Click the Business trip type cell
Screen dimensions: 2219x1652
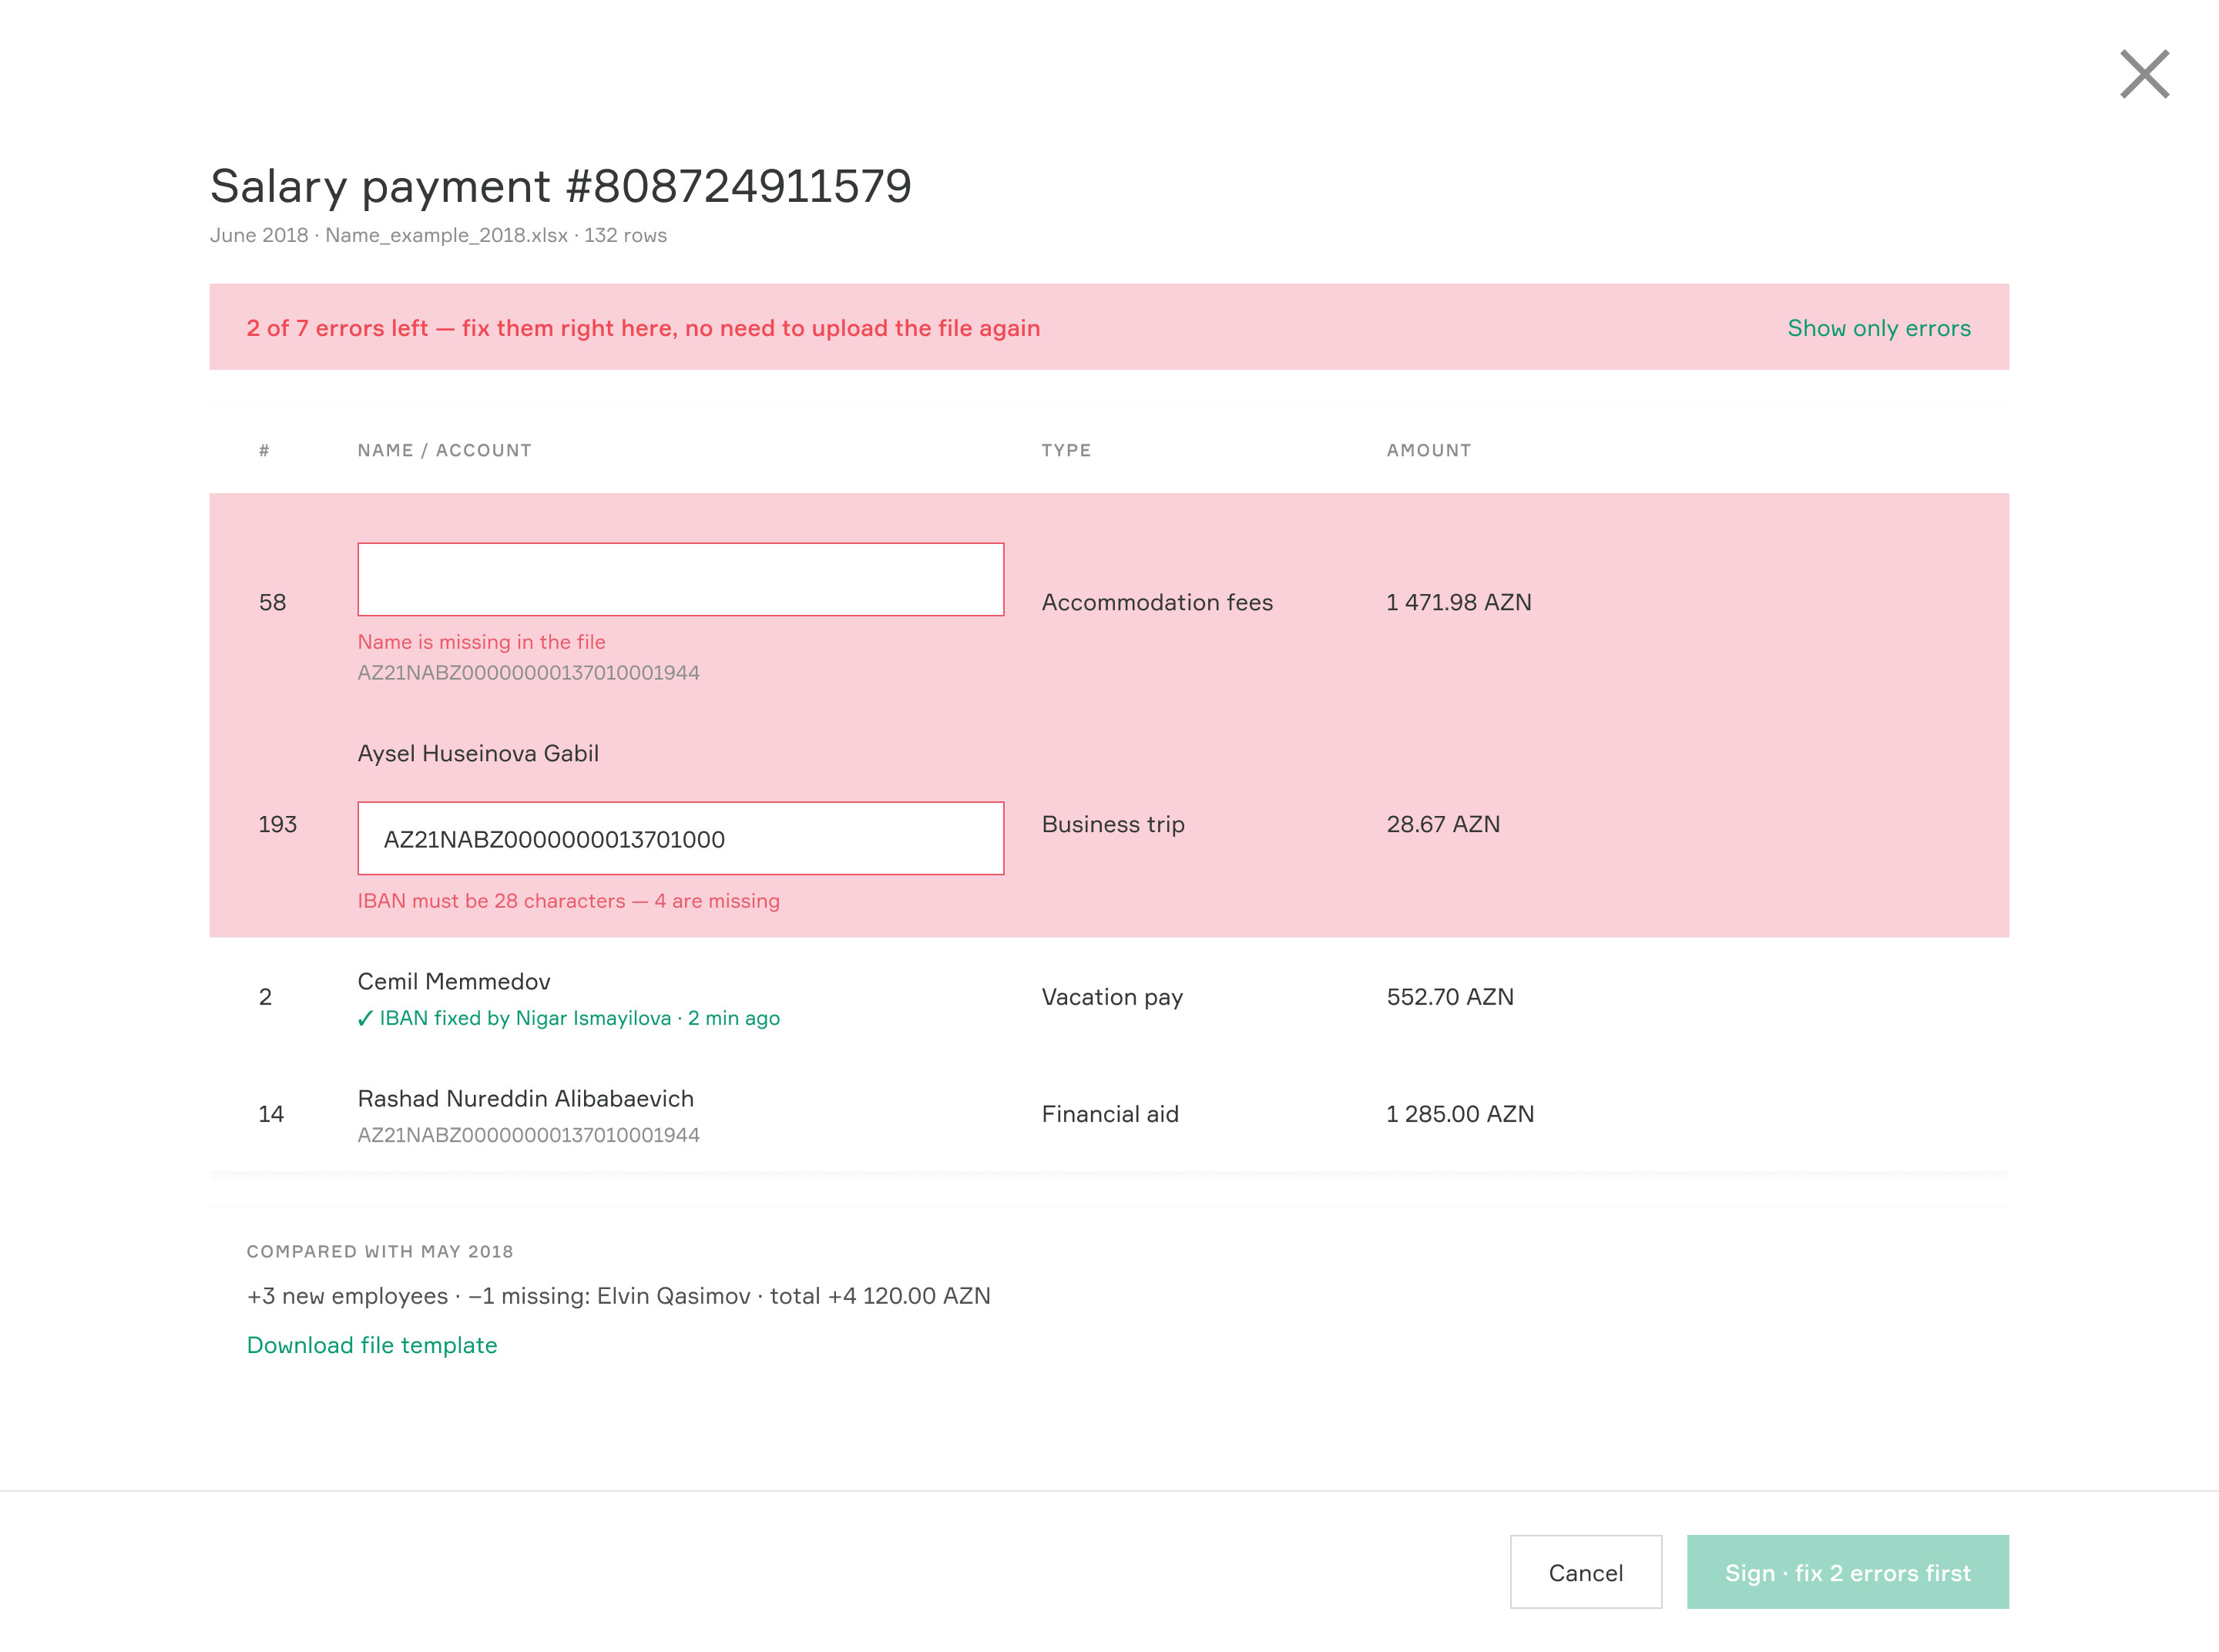pyautogui.click(x=1113, y=824)
